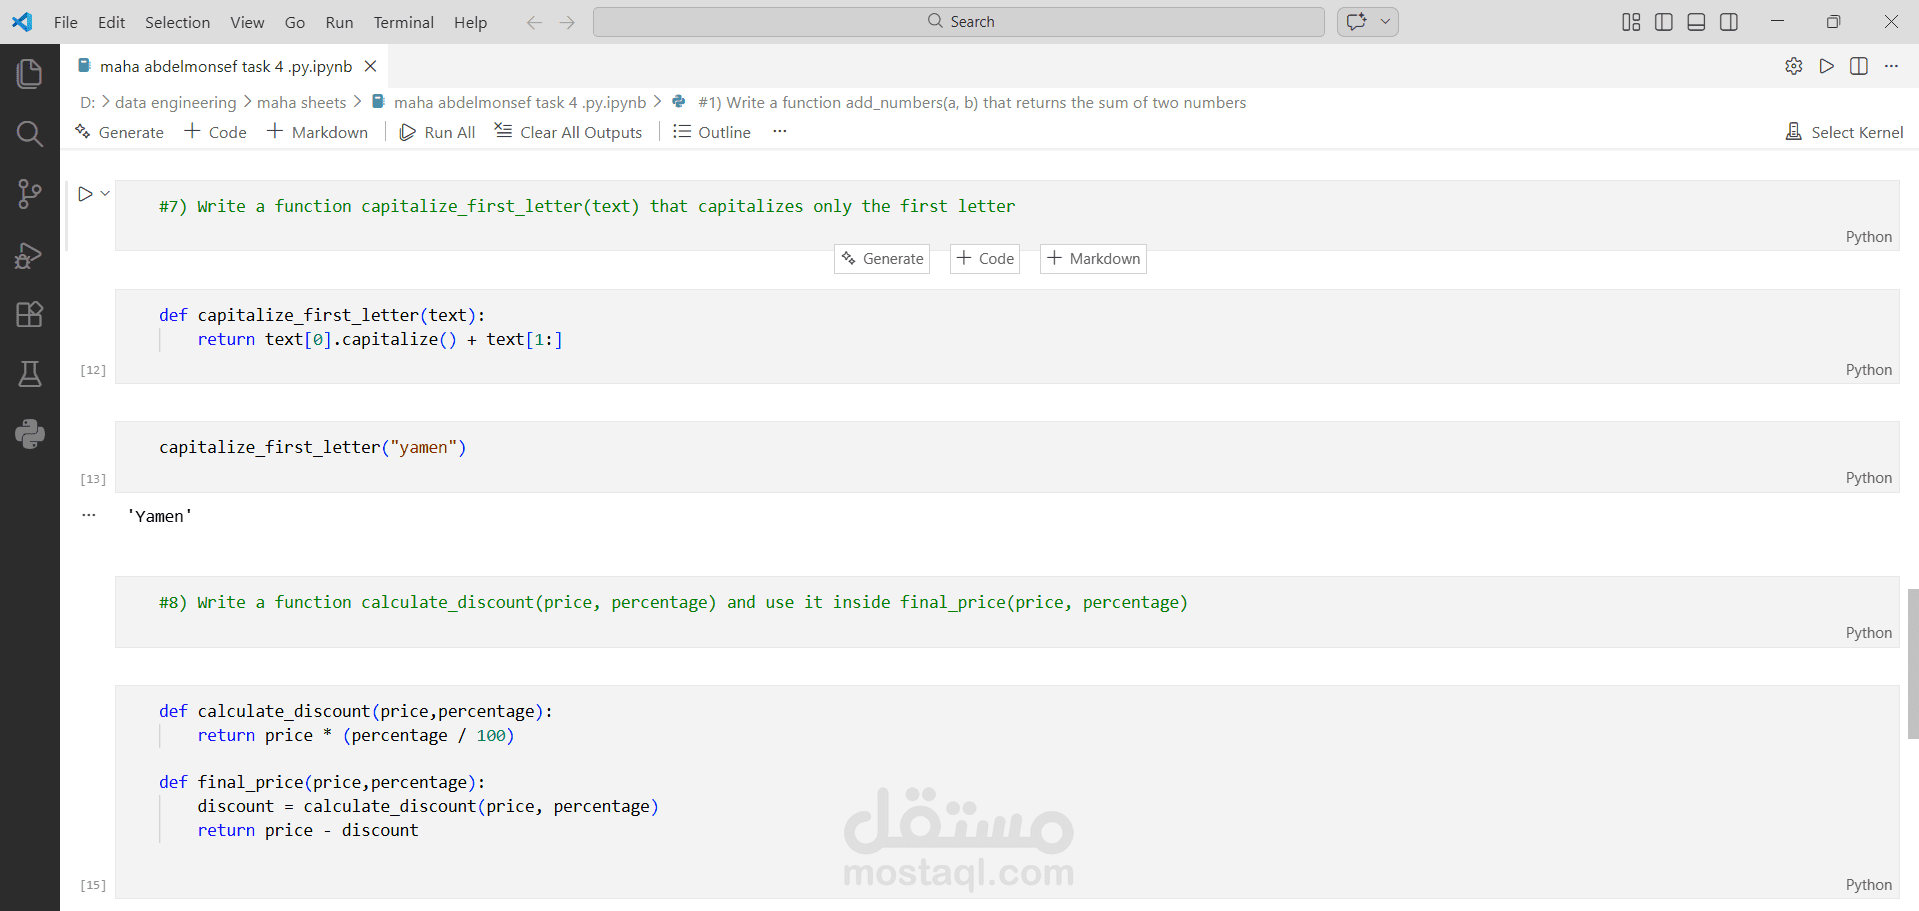Change Python language mode of cell 13
The width and height of the screenshot is (1919, 911).
coord(1868,478)
